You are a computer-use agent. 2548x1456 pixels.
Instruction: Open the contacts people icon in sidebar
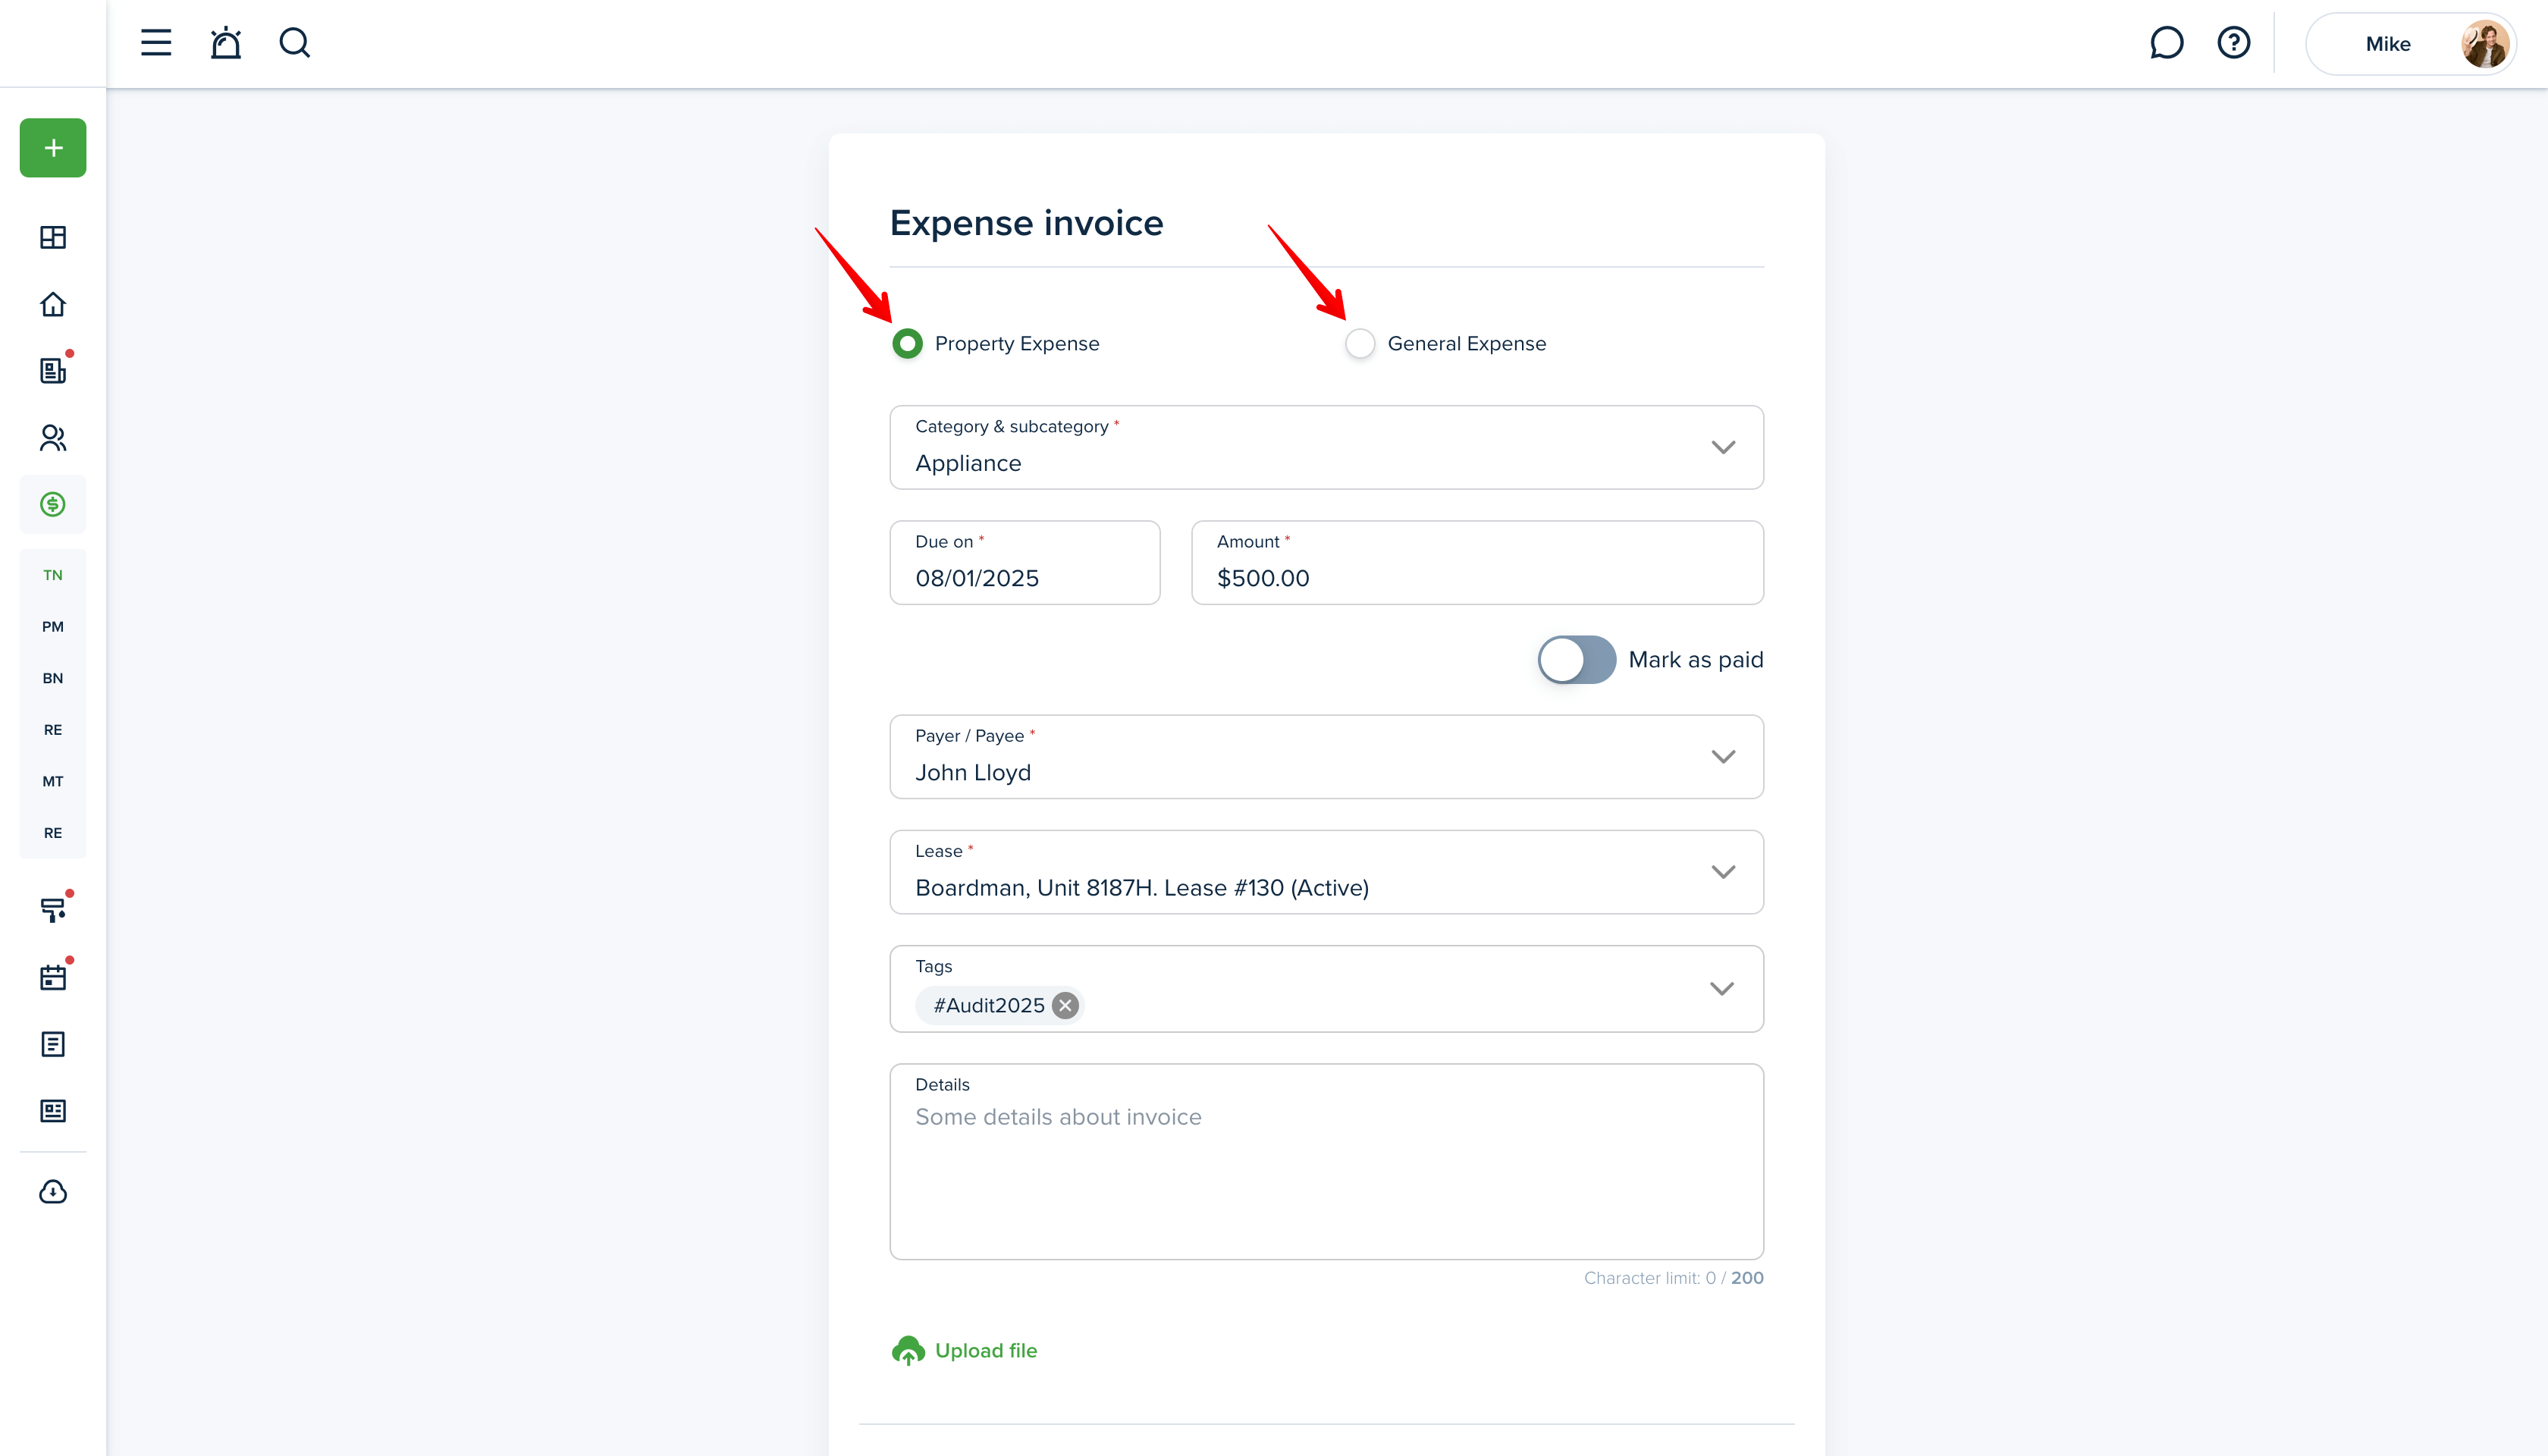click(x=53, y=438)
